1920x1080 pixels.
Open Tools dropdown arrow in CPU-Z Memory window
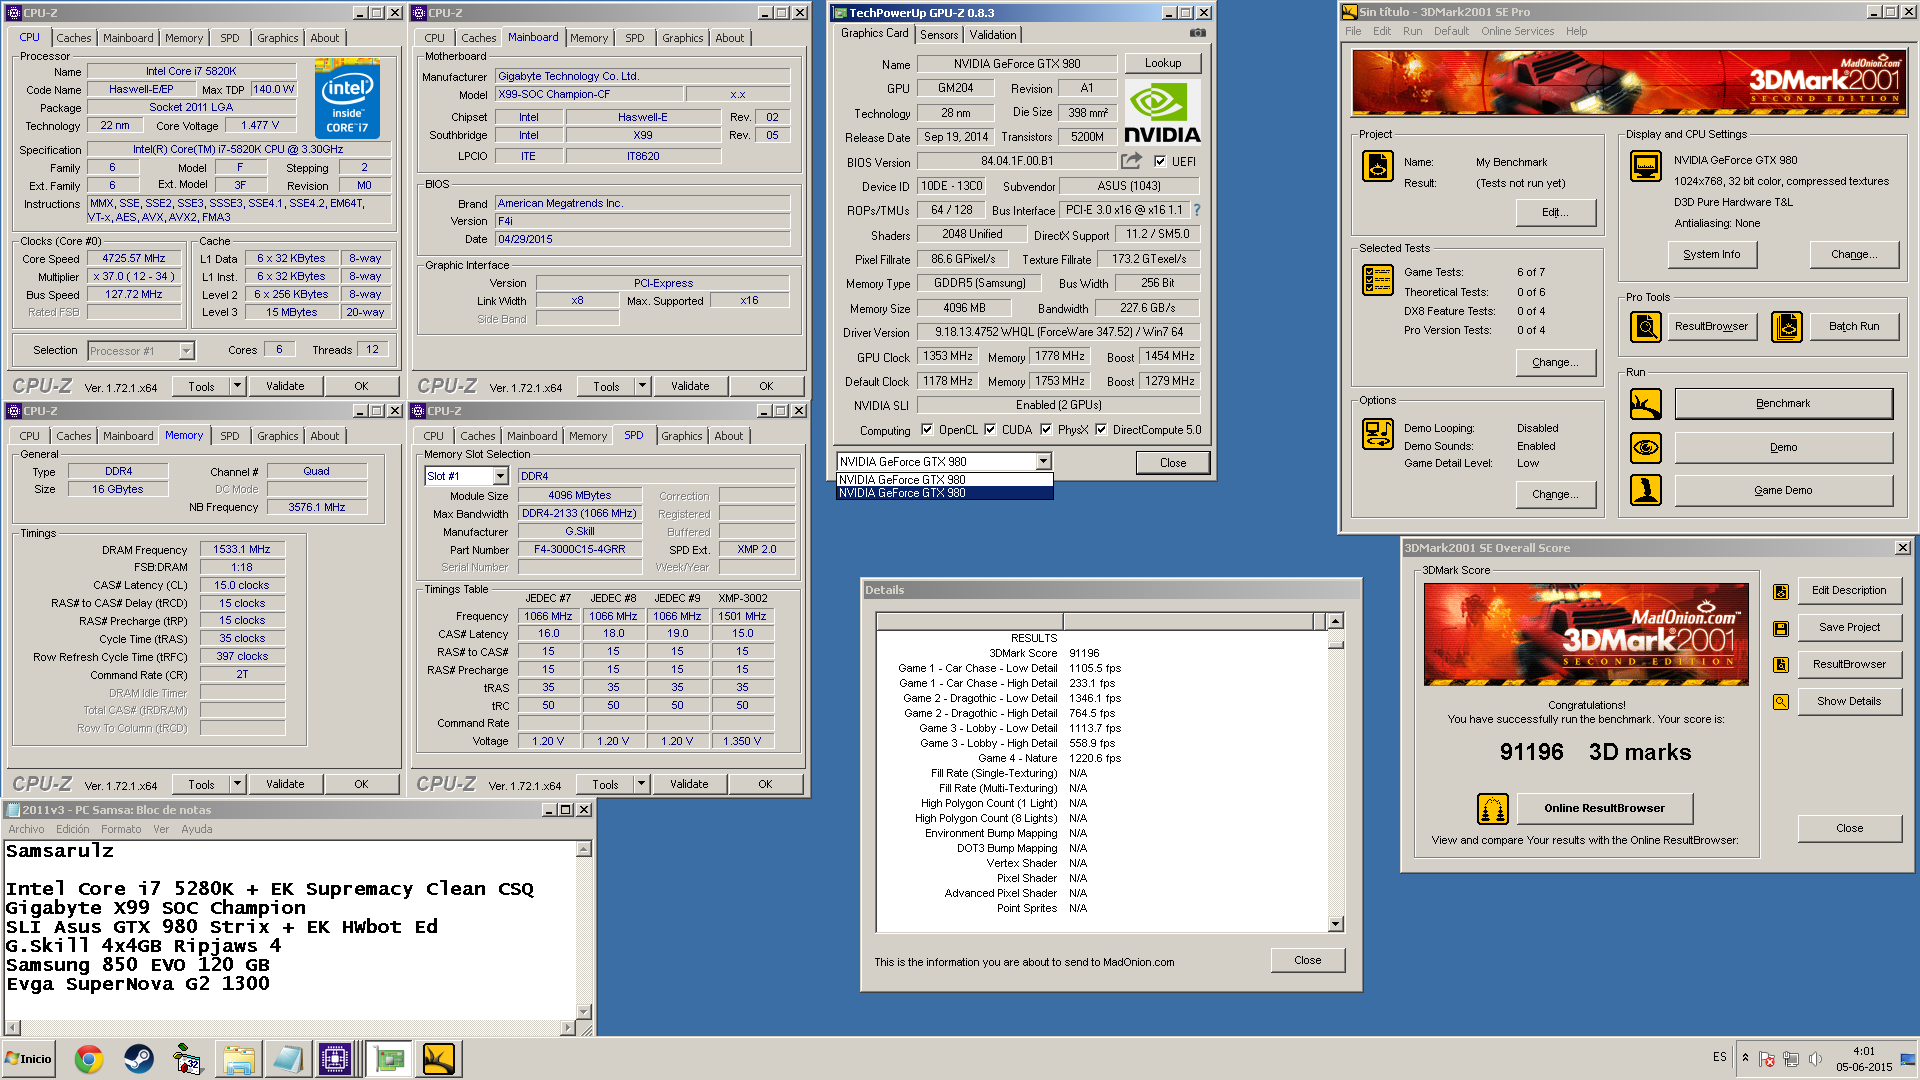pos(237,784)
